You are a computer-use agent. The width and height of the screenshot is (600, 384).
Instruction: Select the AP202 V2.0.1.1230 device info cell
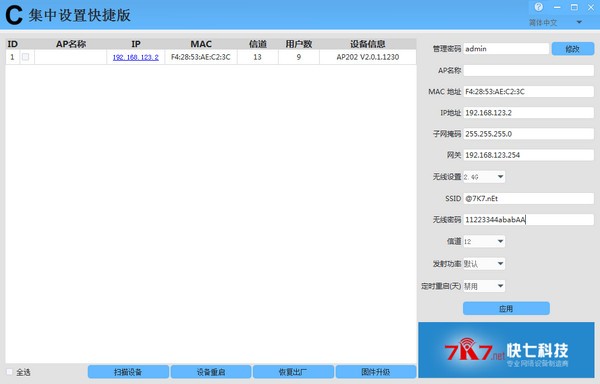tap(368, 57)
